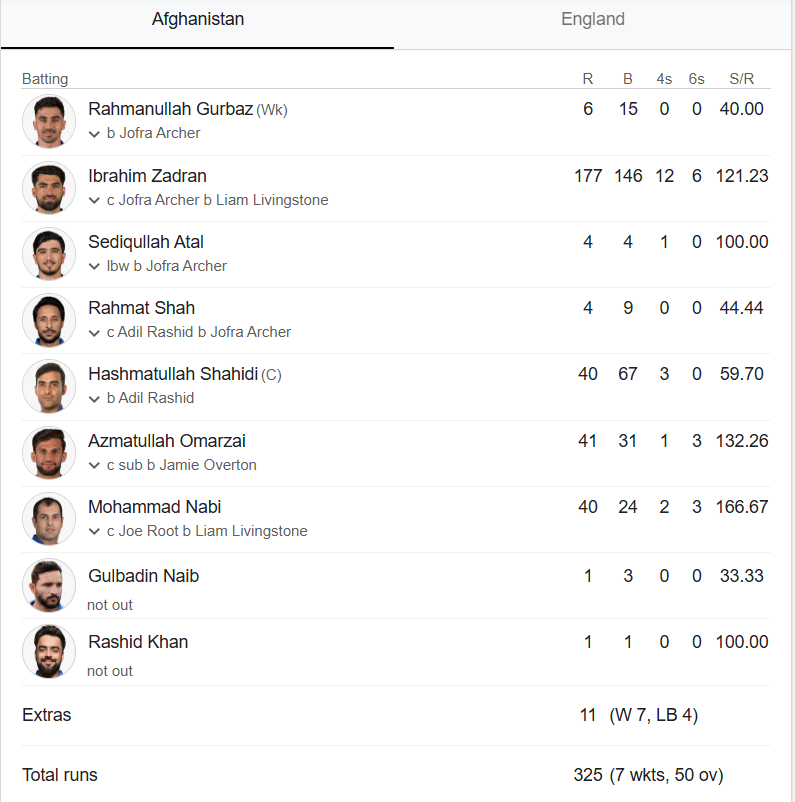Open the Mohammad Nabi name link
The image size is (795, 802).
pos(154,507)
